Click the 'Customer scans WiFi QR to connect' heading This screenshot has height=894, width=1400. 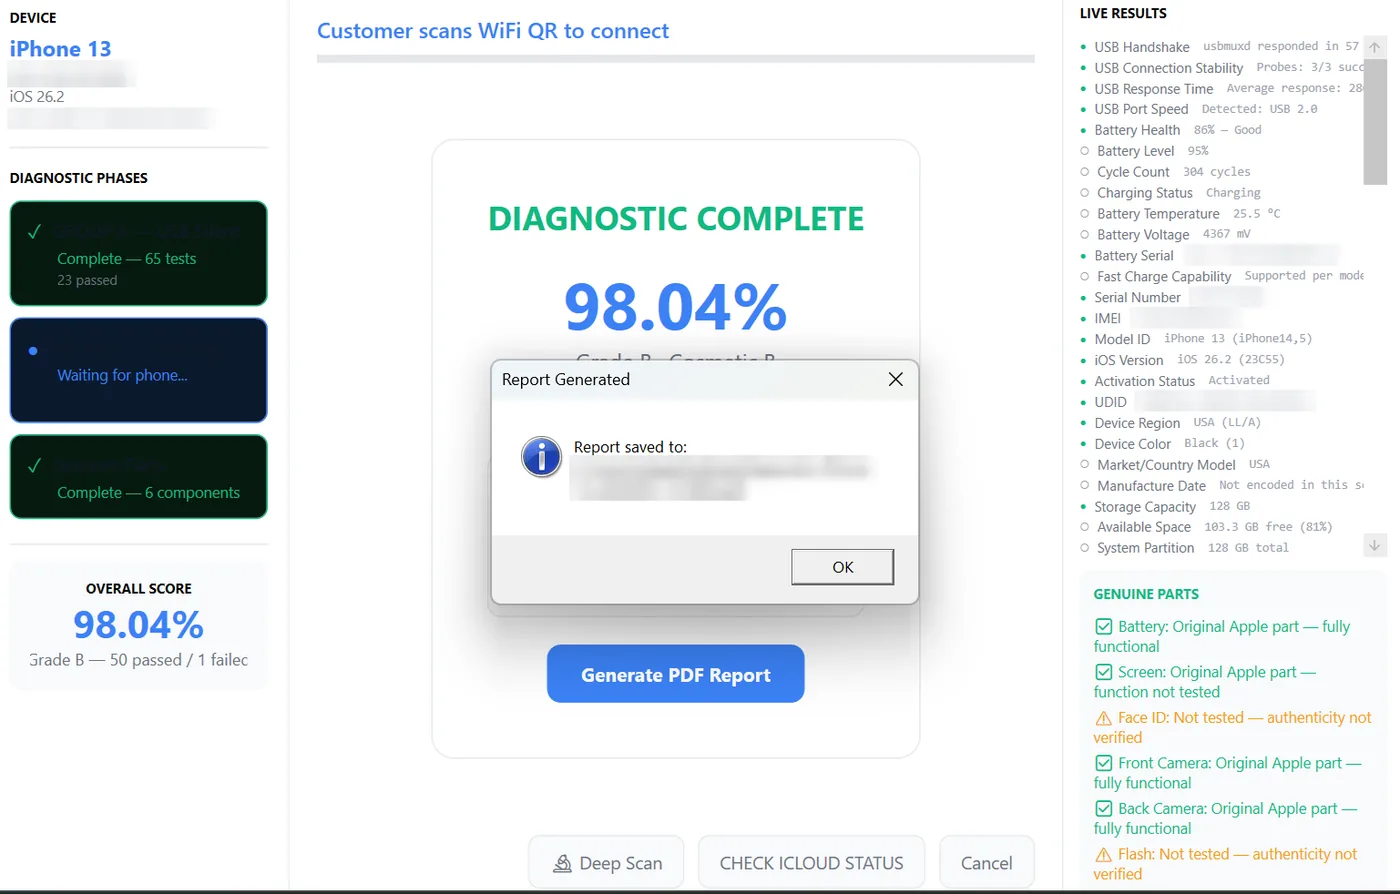[493, 31]
